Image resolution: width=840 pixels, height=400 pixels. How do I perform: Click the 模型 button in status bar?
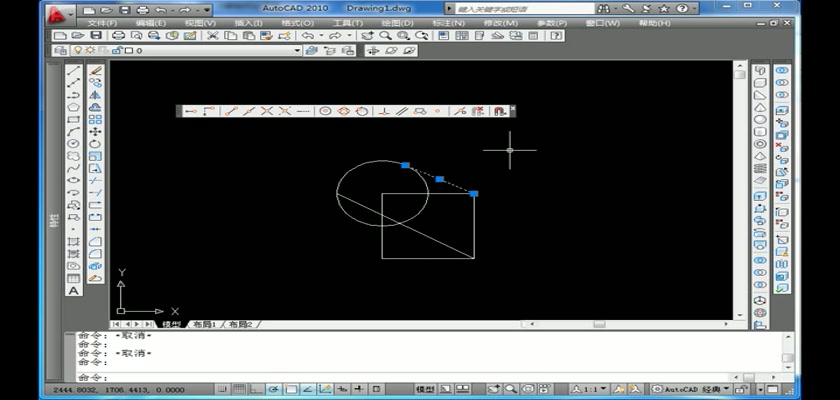pos(425,389)
